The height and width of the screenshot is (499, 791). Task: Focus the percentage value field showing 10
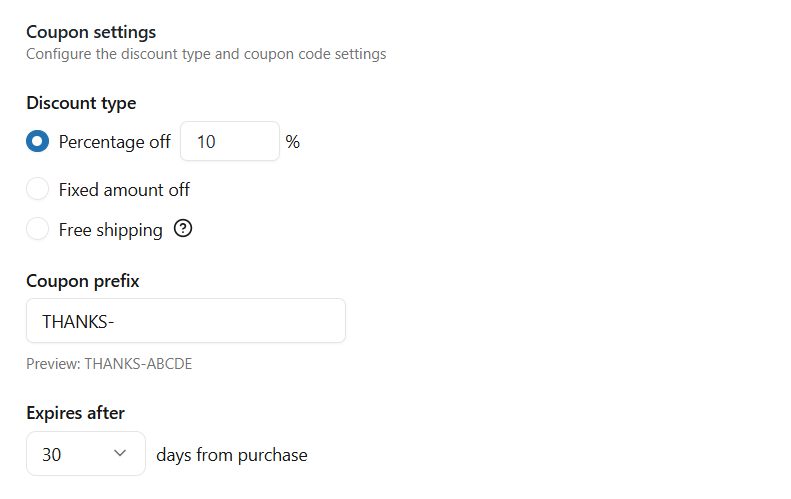[229, 142]
